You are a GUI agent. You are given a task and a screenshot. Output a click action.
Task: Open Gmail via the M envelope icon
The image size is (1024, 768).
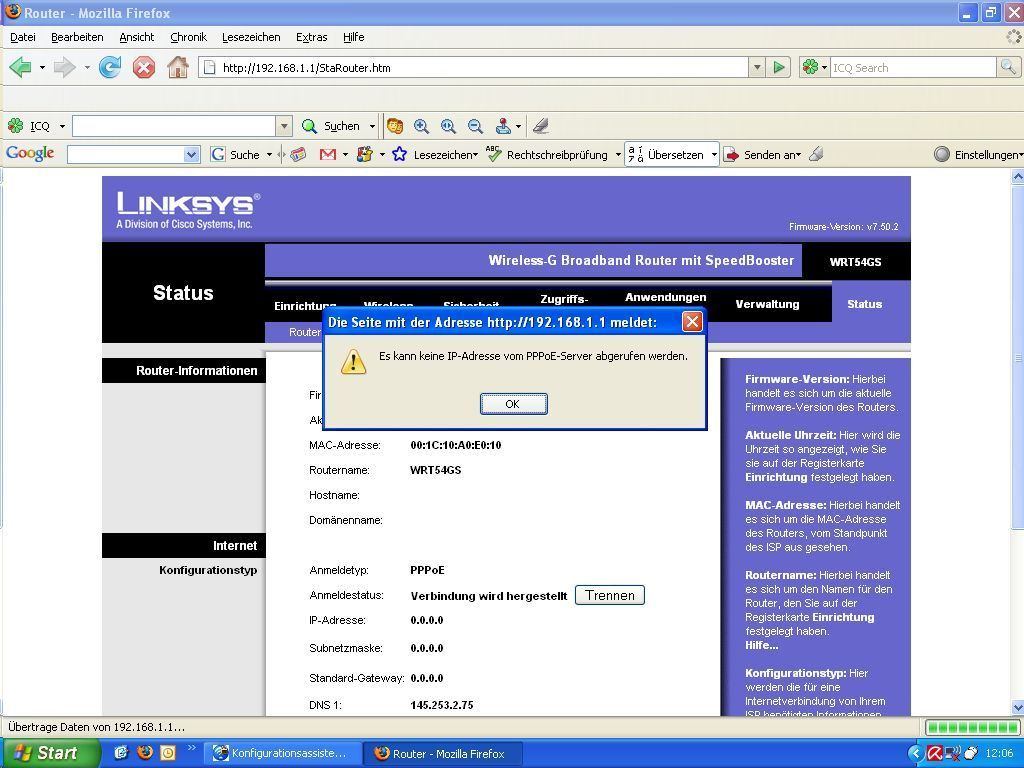328,154
